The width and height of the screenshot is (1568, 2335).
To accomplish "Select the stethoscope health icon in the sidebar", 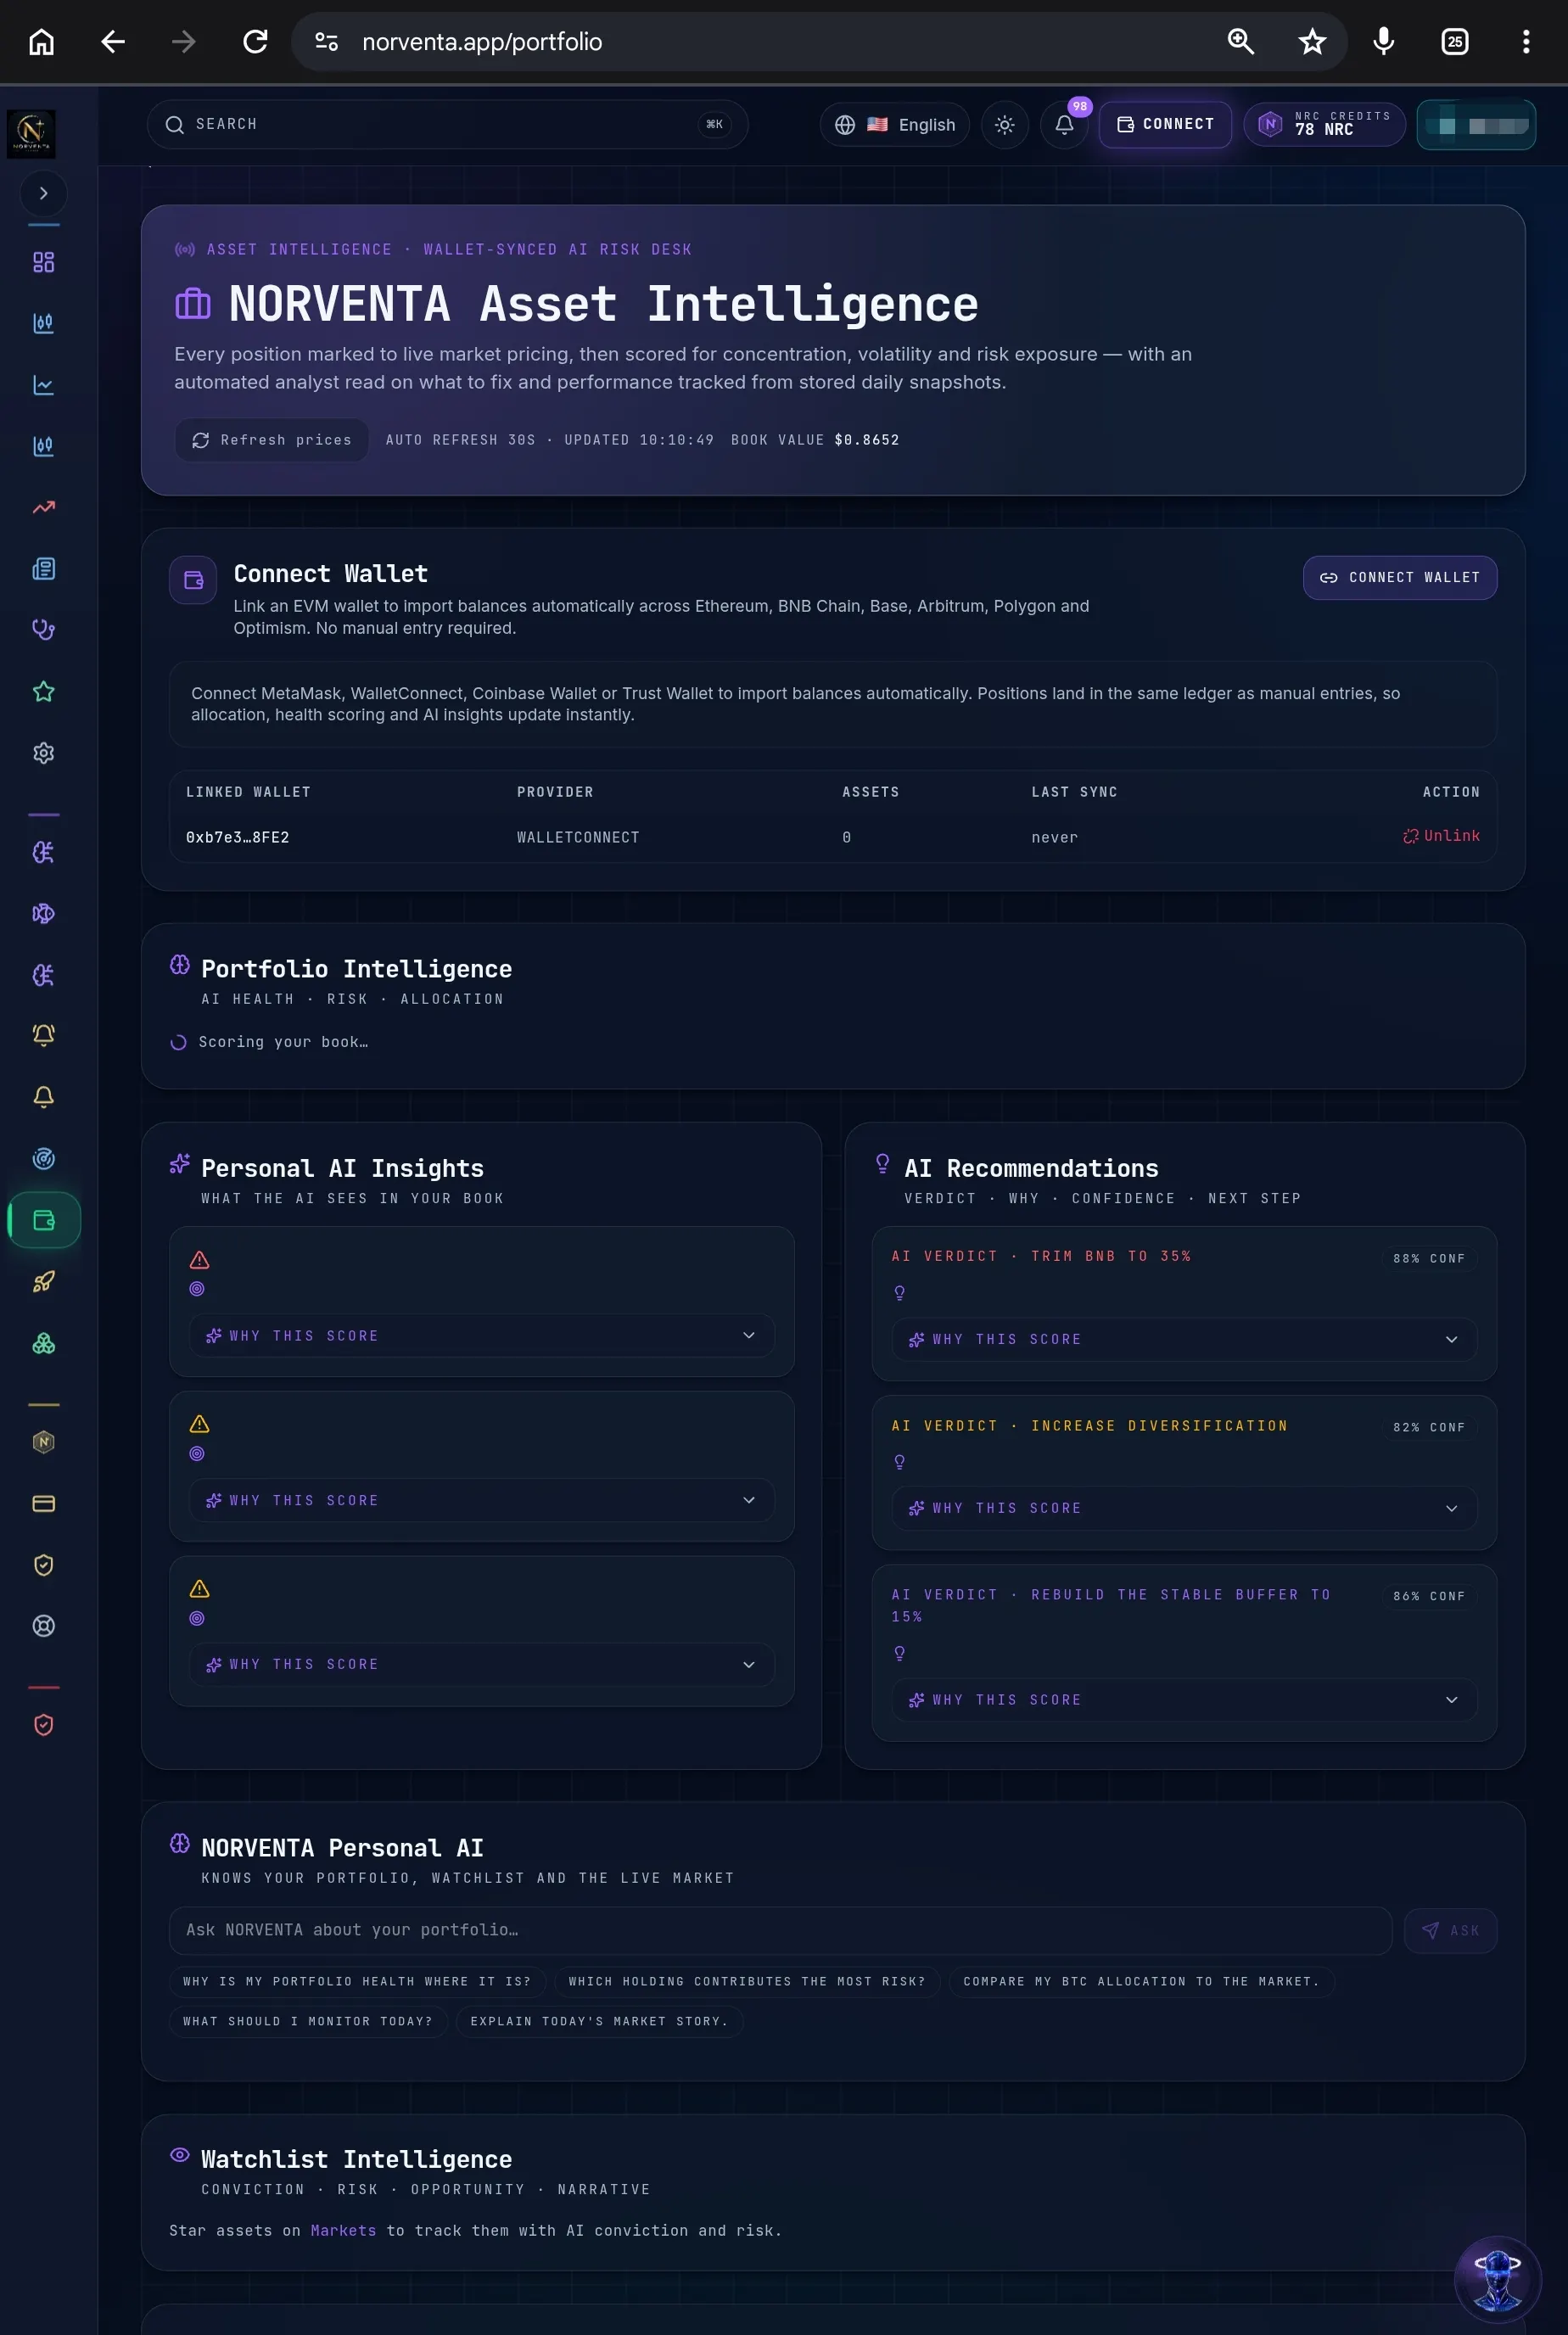I will (x=43, y=630).
